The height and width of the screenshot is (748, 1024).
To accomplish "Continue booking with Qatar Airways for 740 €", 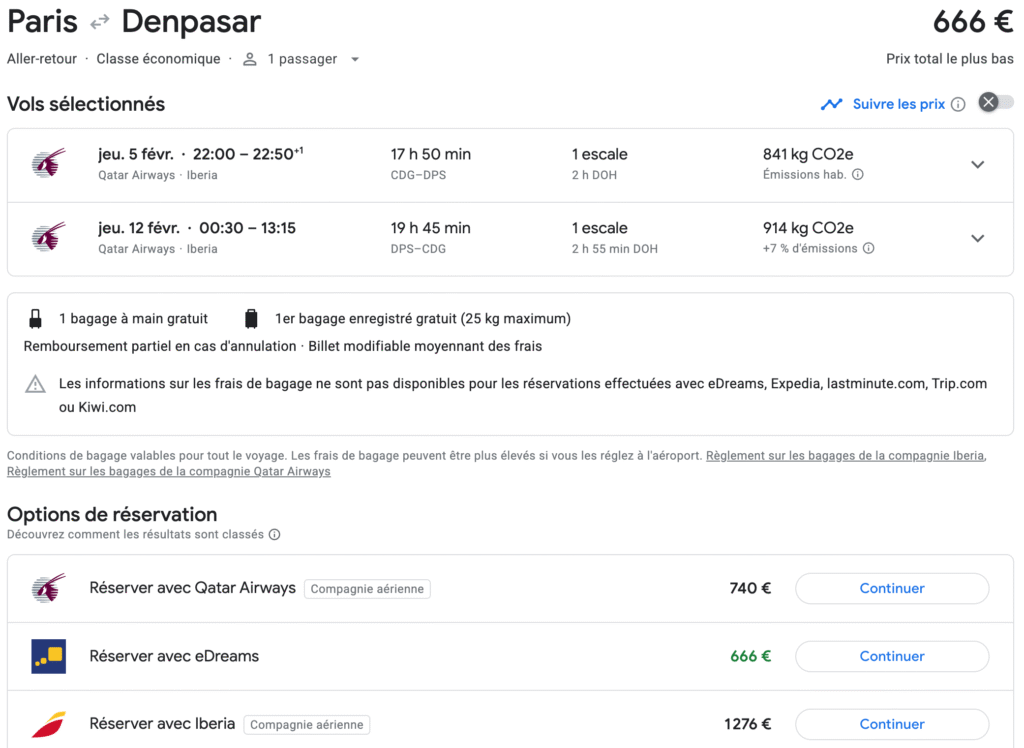I will [x=891, y=589].
